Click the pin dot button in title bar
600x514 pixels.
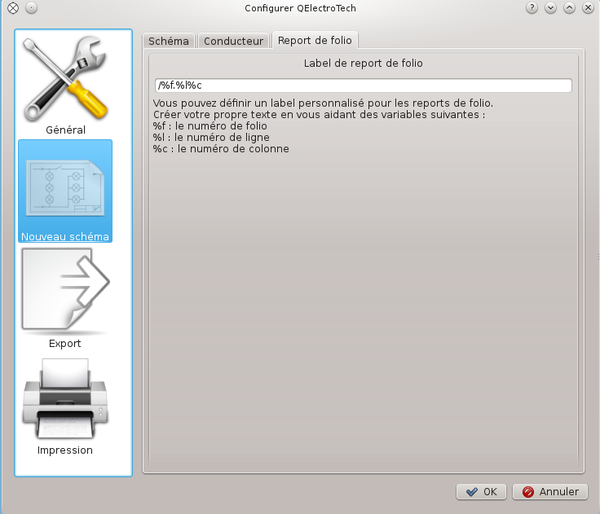pos(31,8)
